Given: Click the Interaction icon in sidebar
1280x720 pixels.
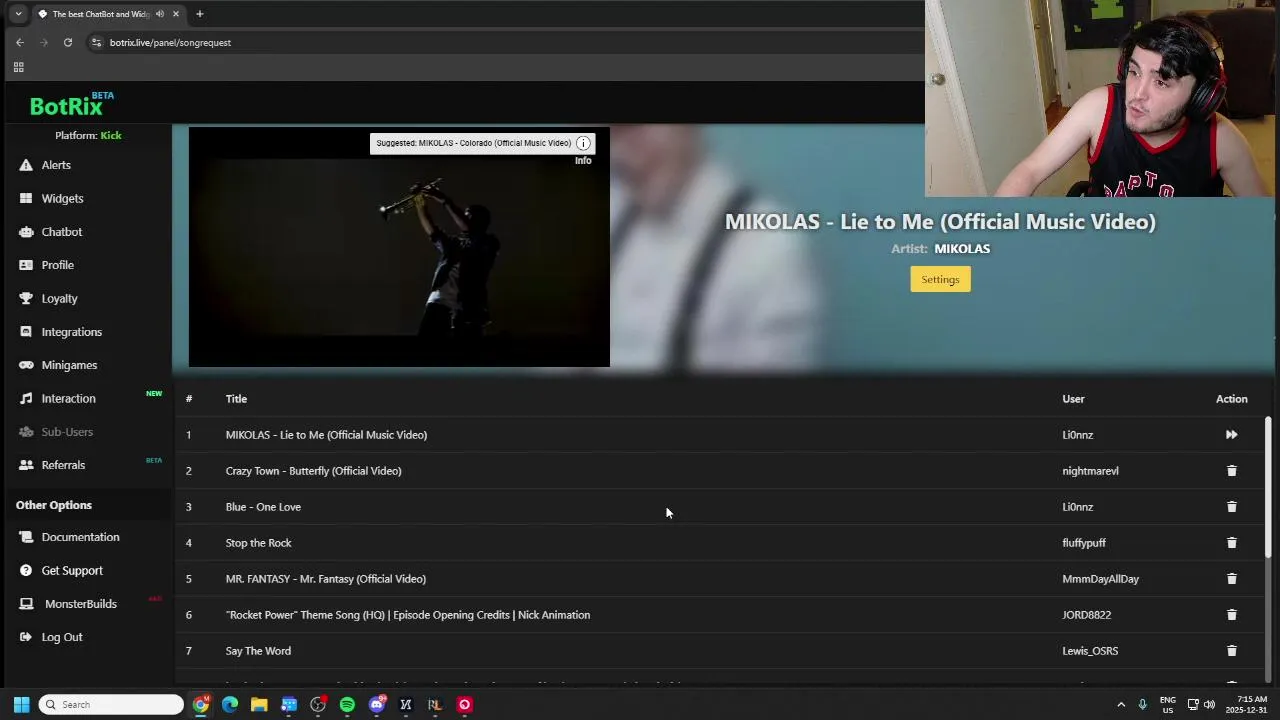Looking at the screenshot, I should click(26, 398).
